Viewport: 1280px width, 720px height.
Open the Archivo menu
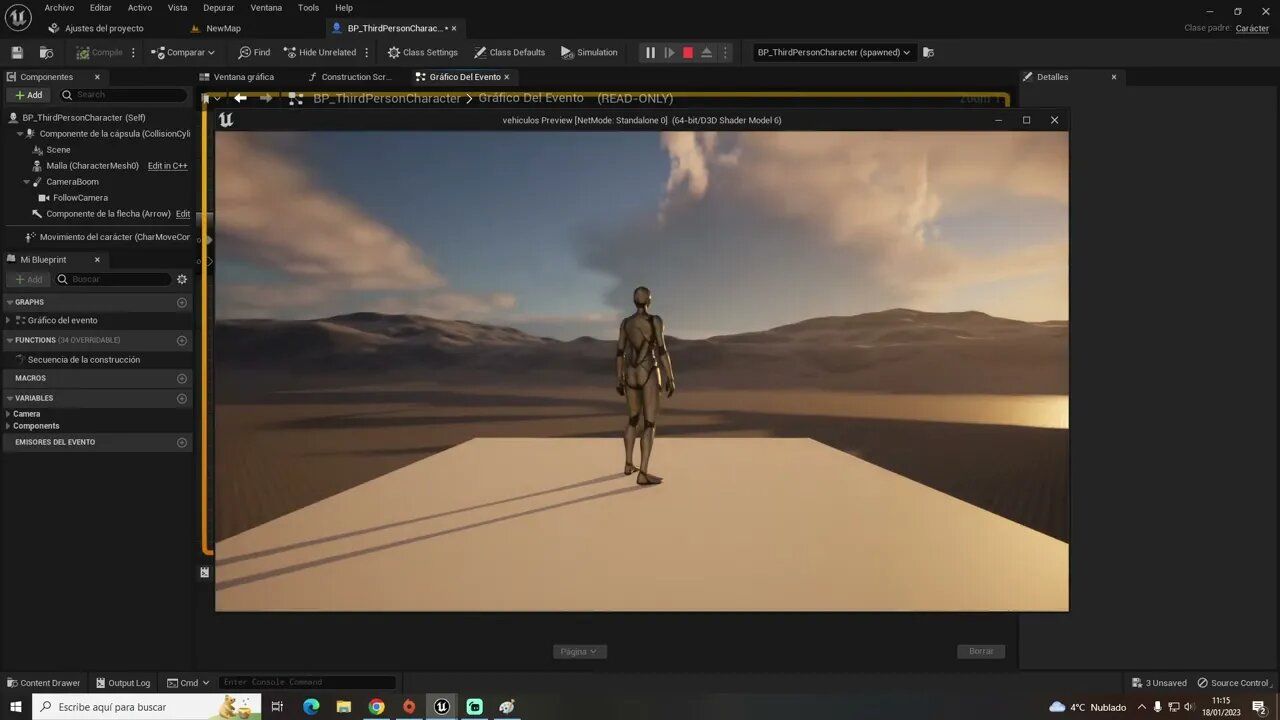59,7
